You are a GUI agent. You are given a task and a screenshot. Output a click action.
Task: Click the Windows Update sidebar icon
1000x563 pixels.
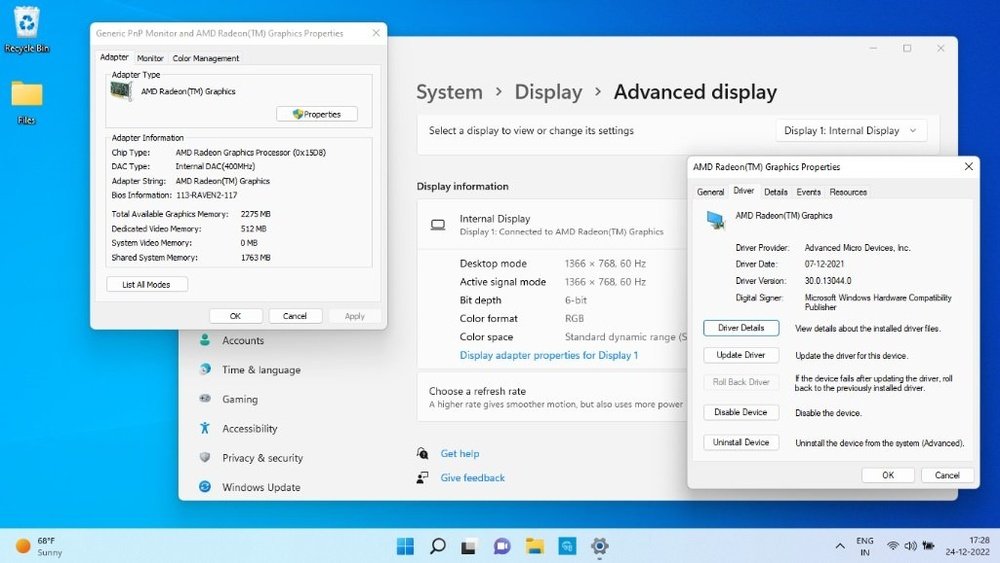[x=205, y=487]
